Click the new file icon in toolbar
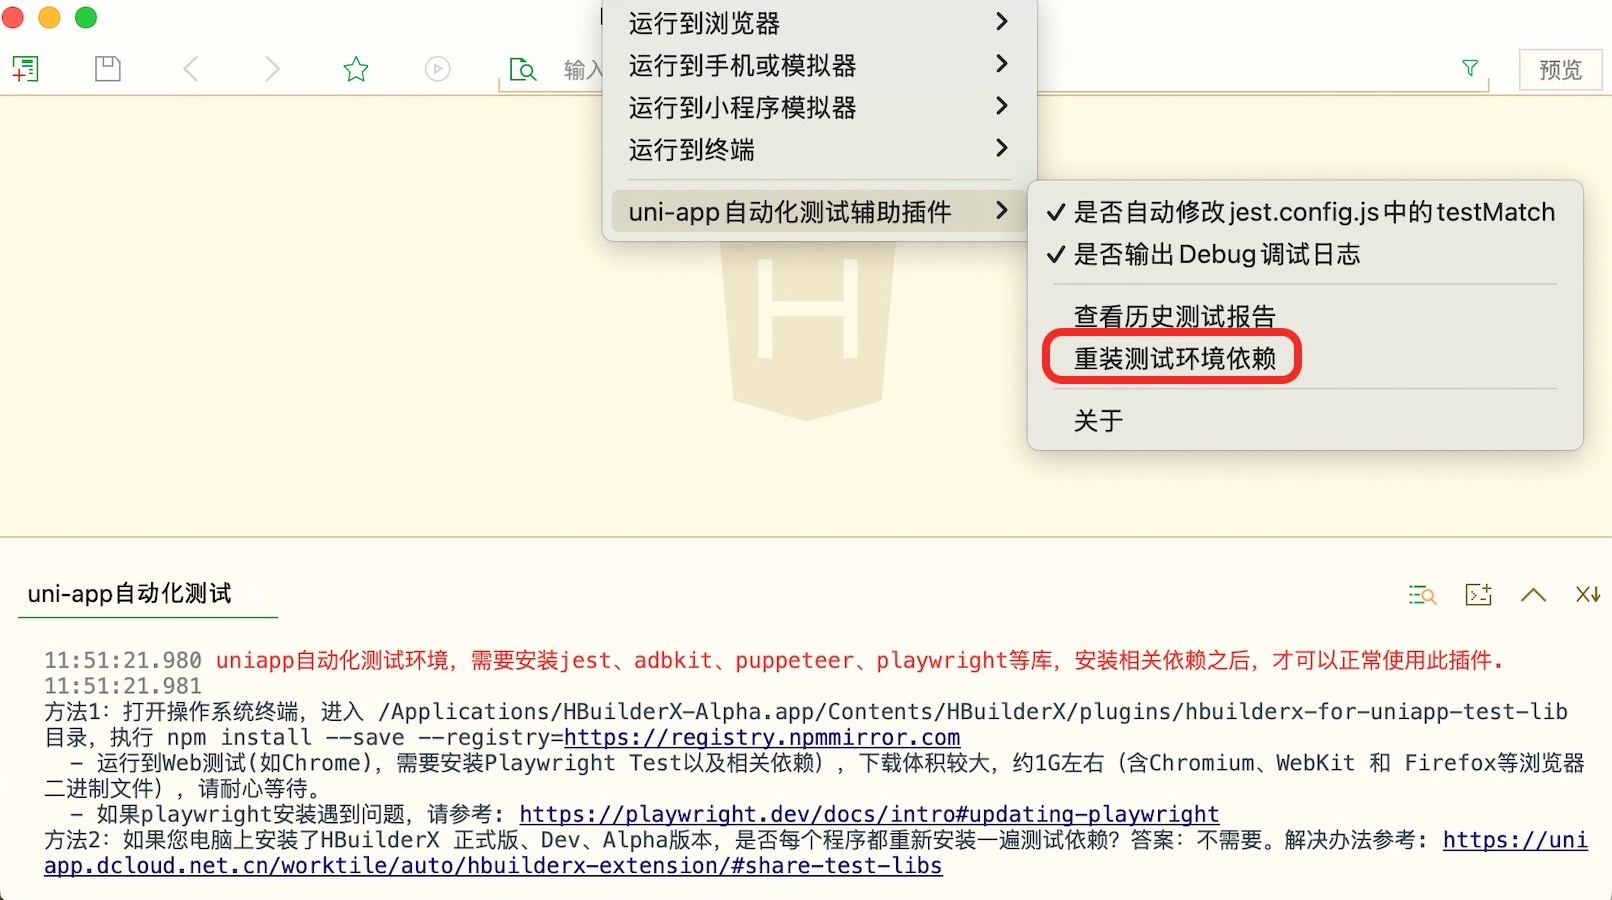The width and height of the screenshot is (1612, 900). pos(25,69)
